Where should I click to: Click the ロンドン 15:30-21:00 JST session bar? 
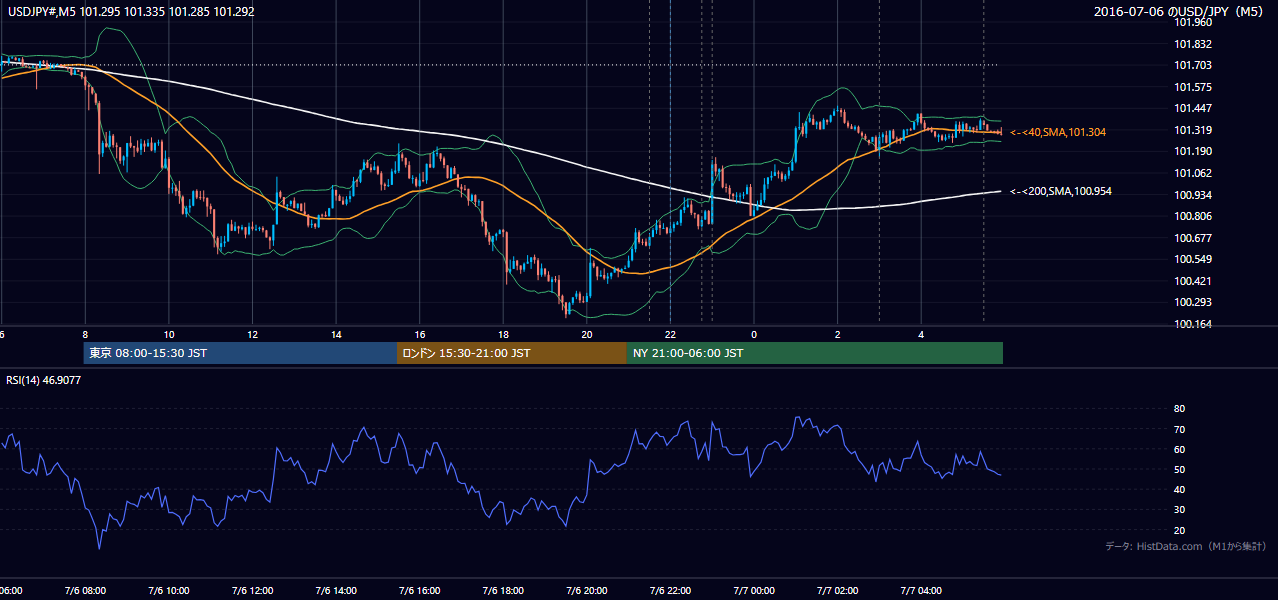click(512, 353)
